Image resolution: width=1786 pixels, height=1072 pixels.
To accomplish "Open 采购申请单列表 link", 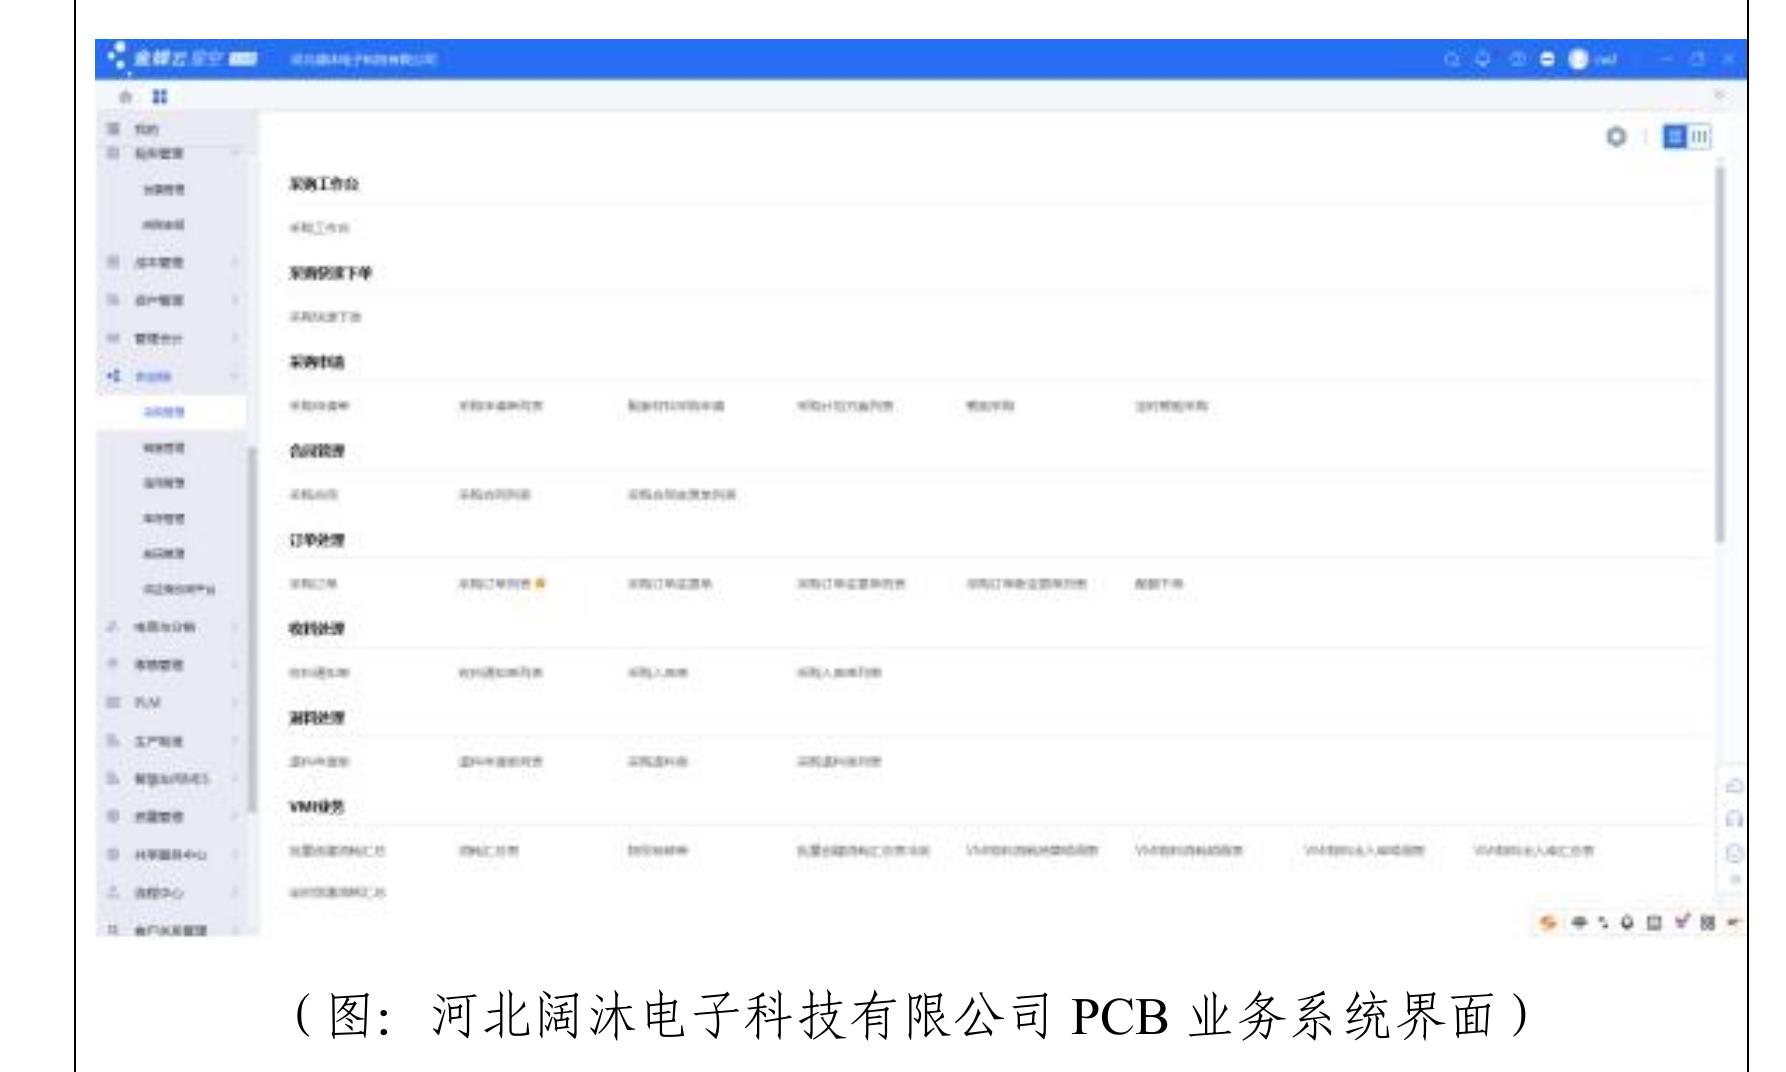I will coord(500,407).
